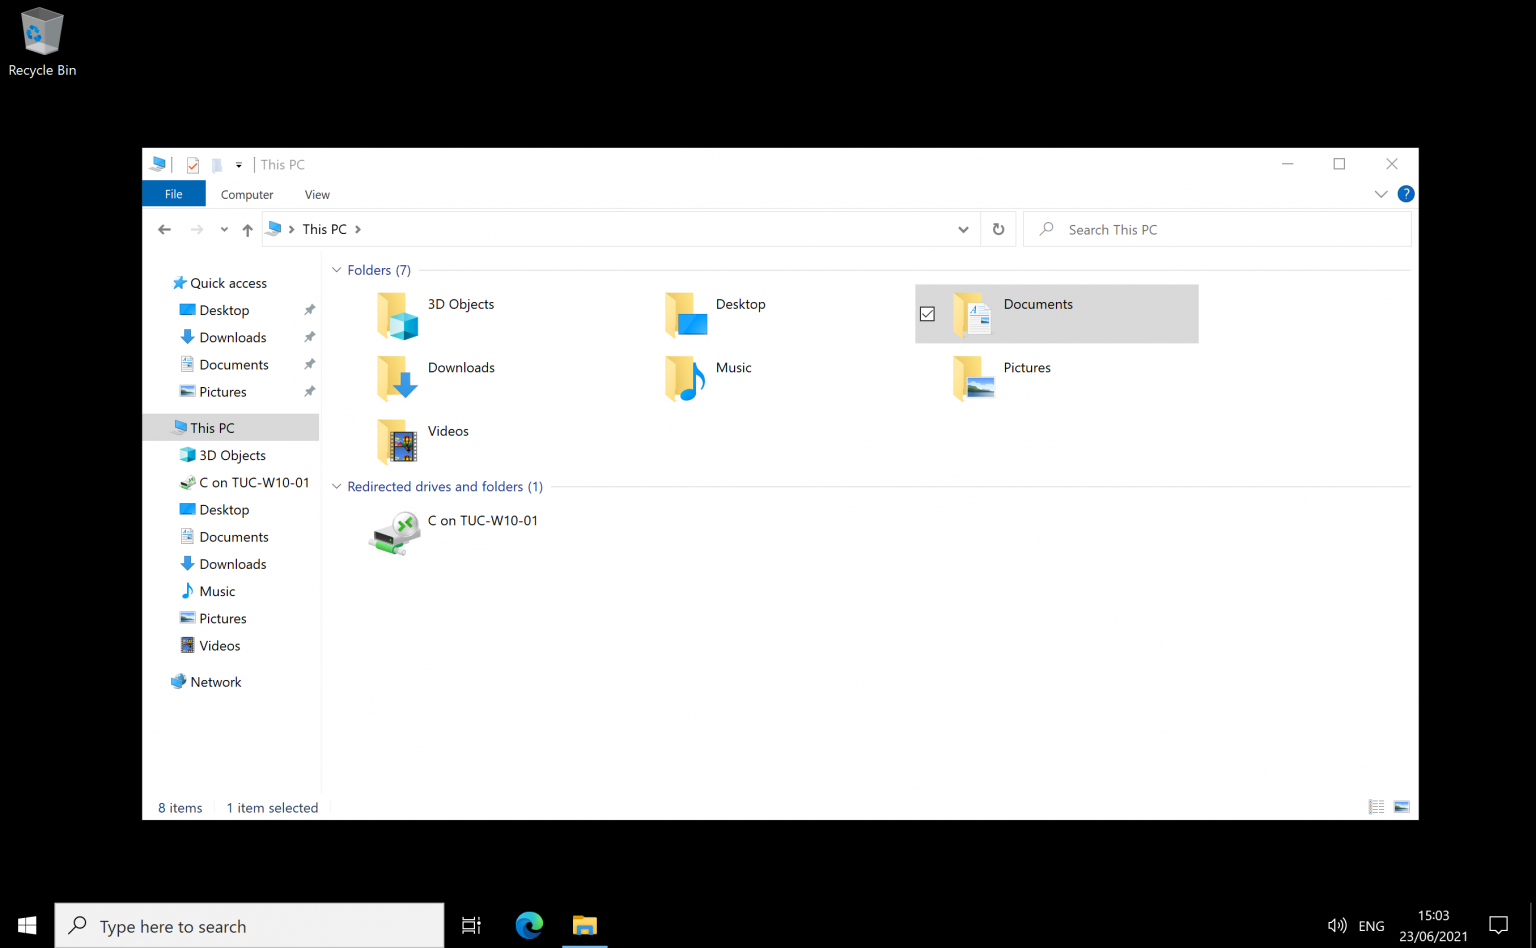This screenshot has height=948, width=1536.
Task: Collapse the Redirected drives and folders section
Action: (336, 486)
